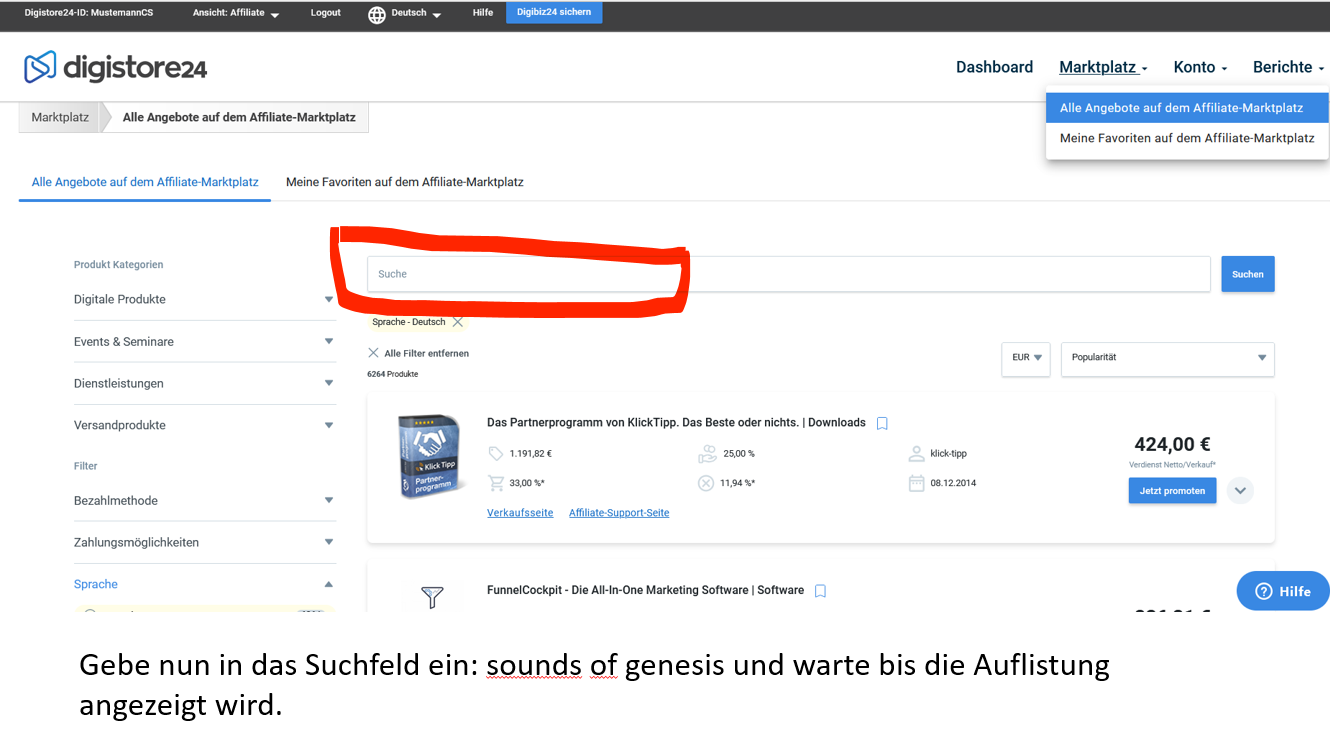Bookmark the FunnelCockpit product
Viewport: 1330px width, 748px height.
pos(820,591)
